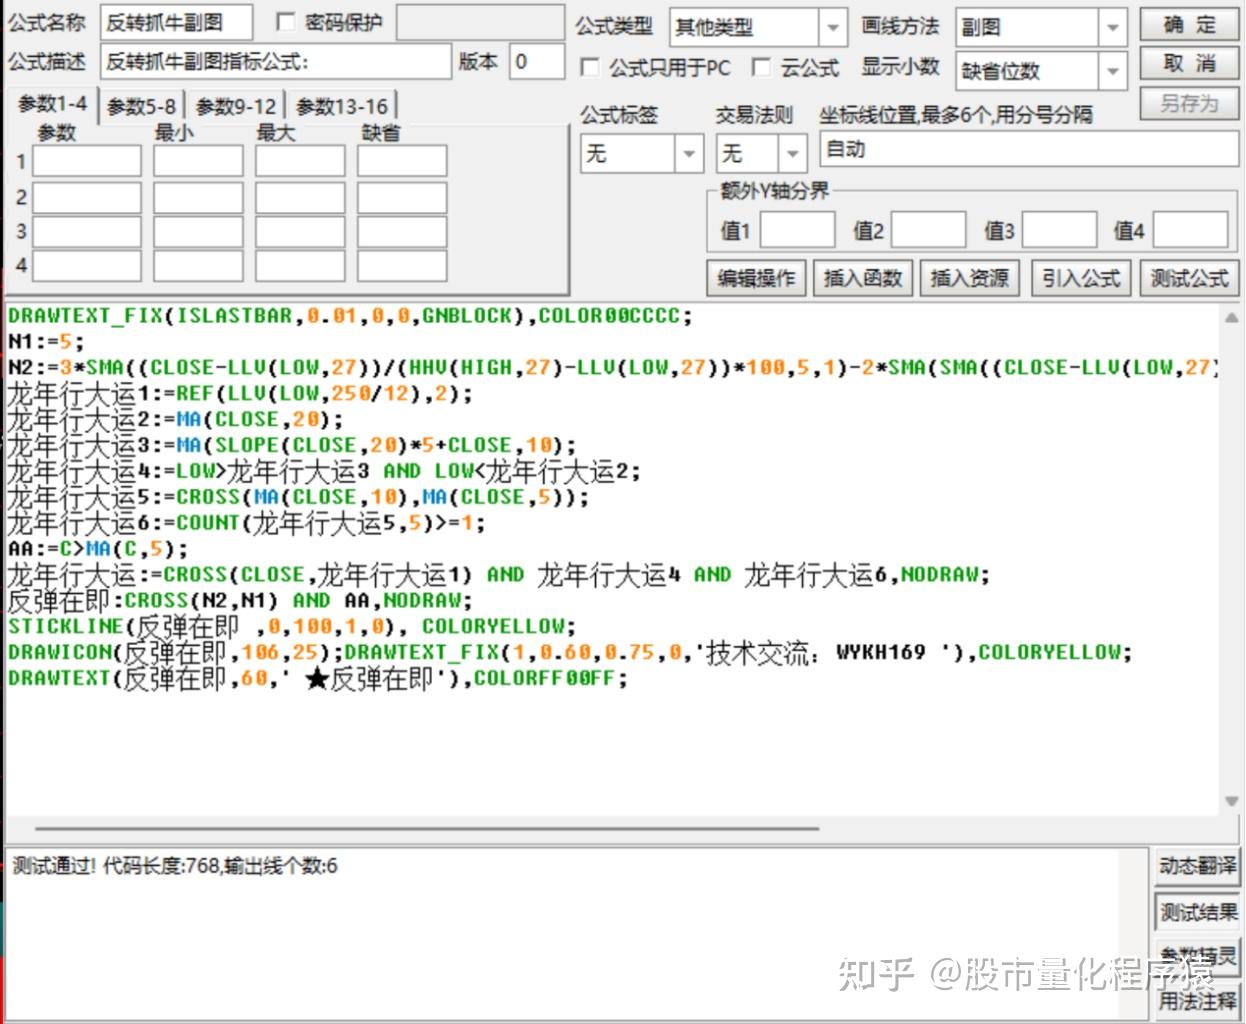Switch to the 参数9-12 tab
Image resolution: width=1246 pixels, height=1024 pixels.
pyautogui.click(x=236, y=106)
